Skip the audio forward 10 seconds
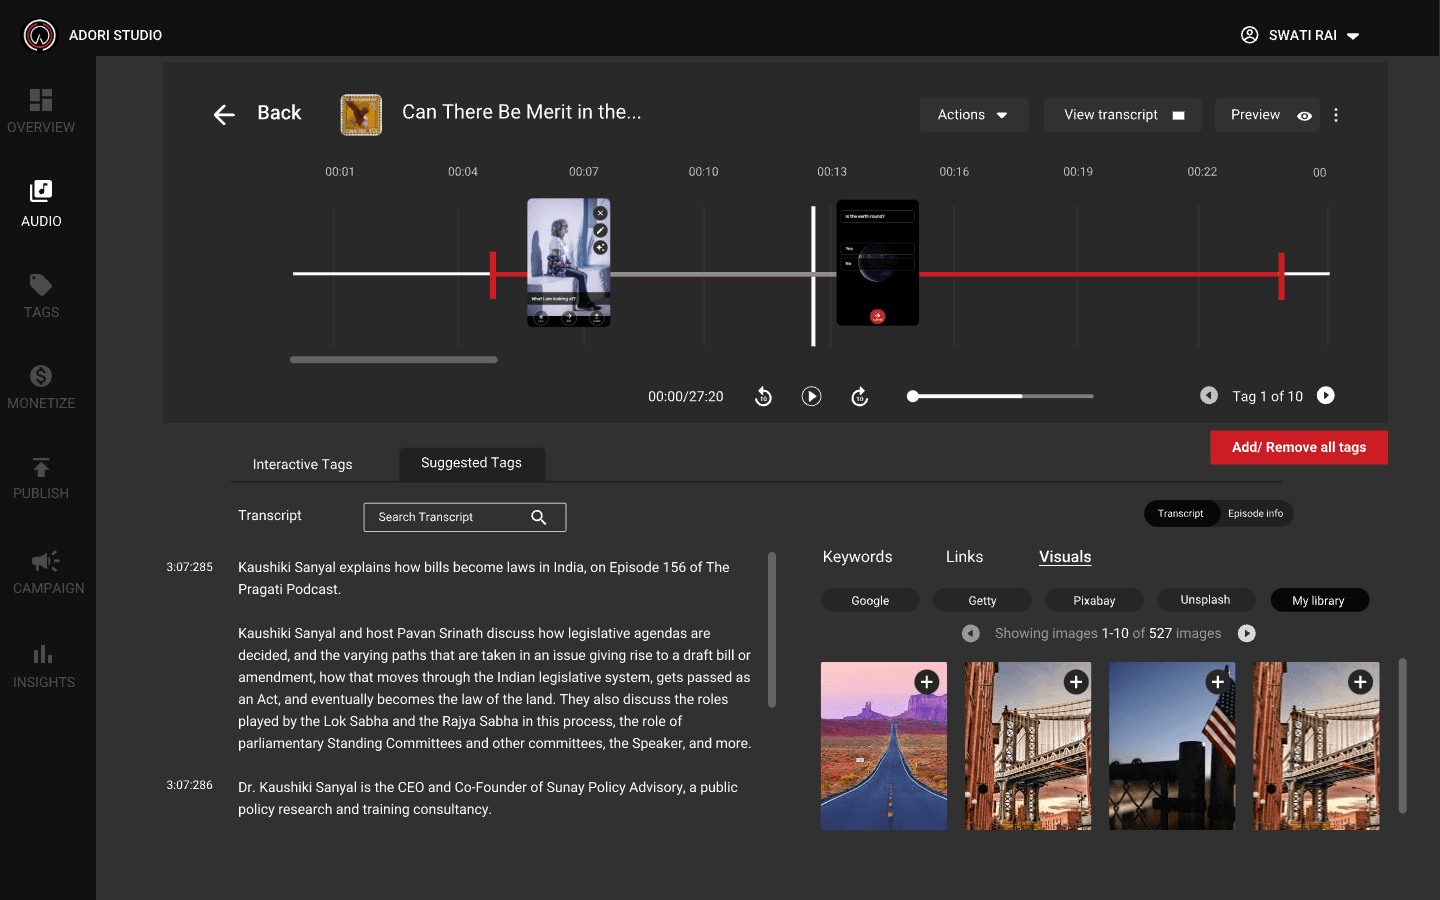Image resolution: width=1440 pixels, height=900 pixels. 859,397
